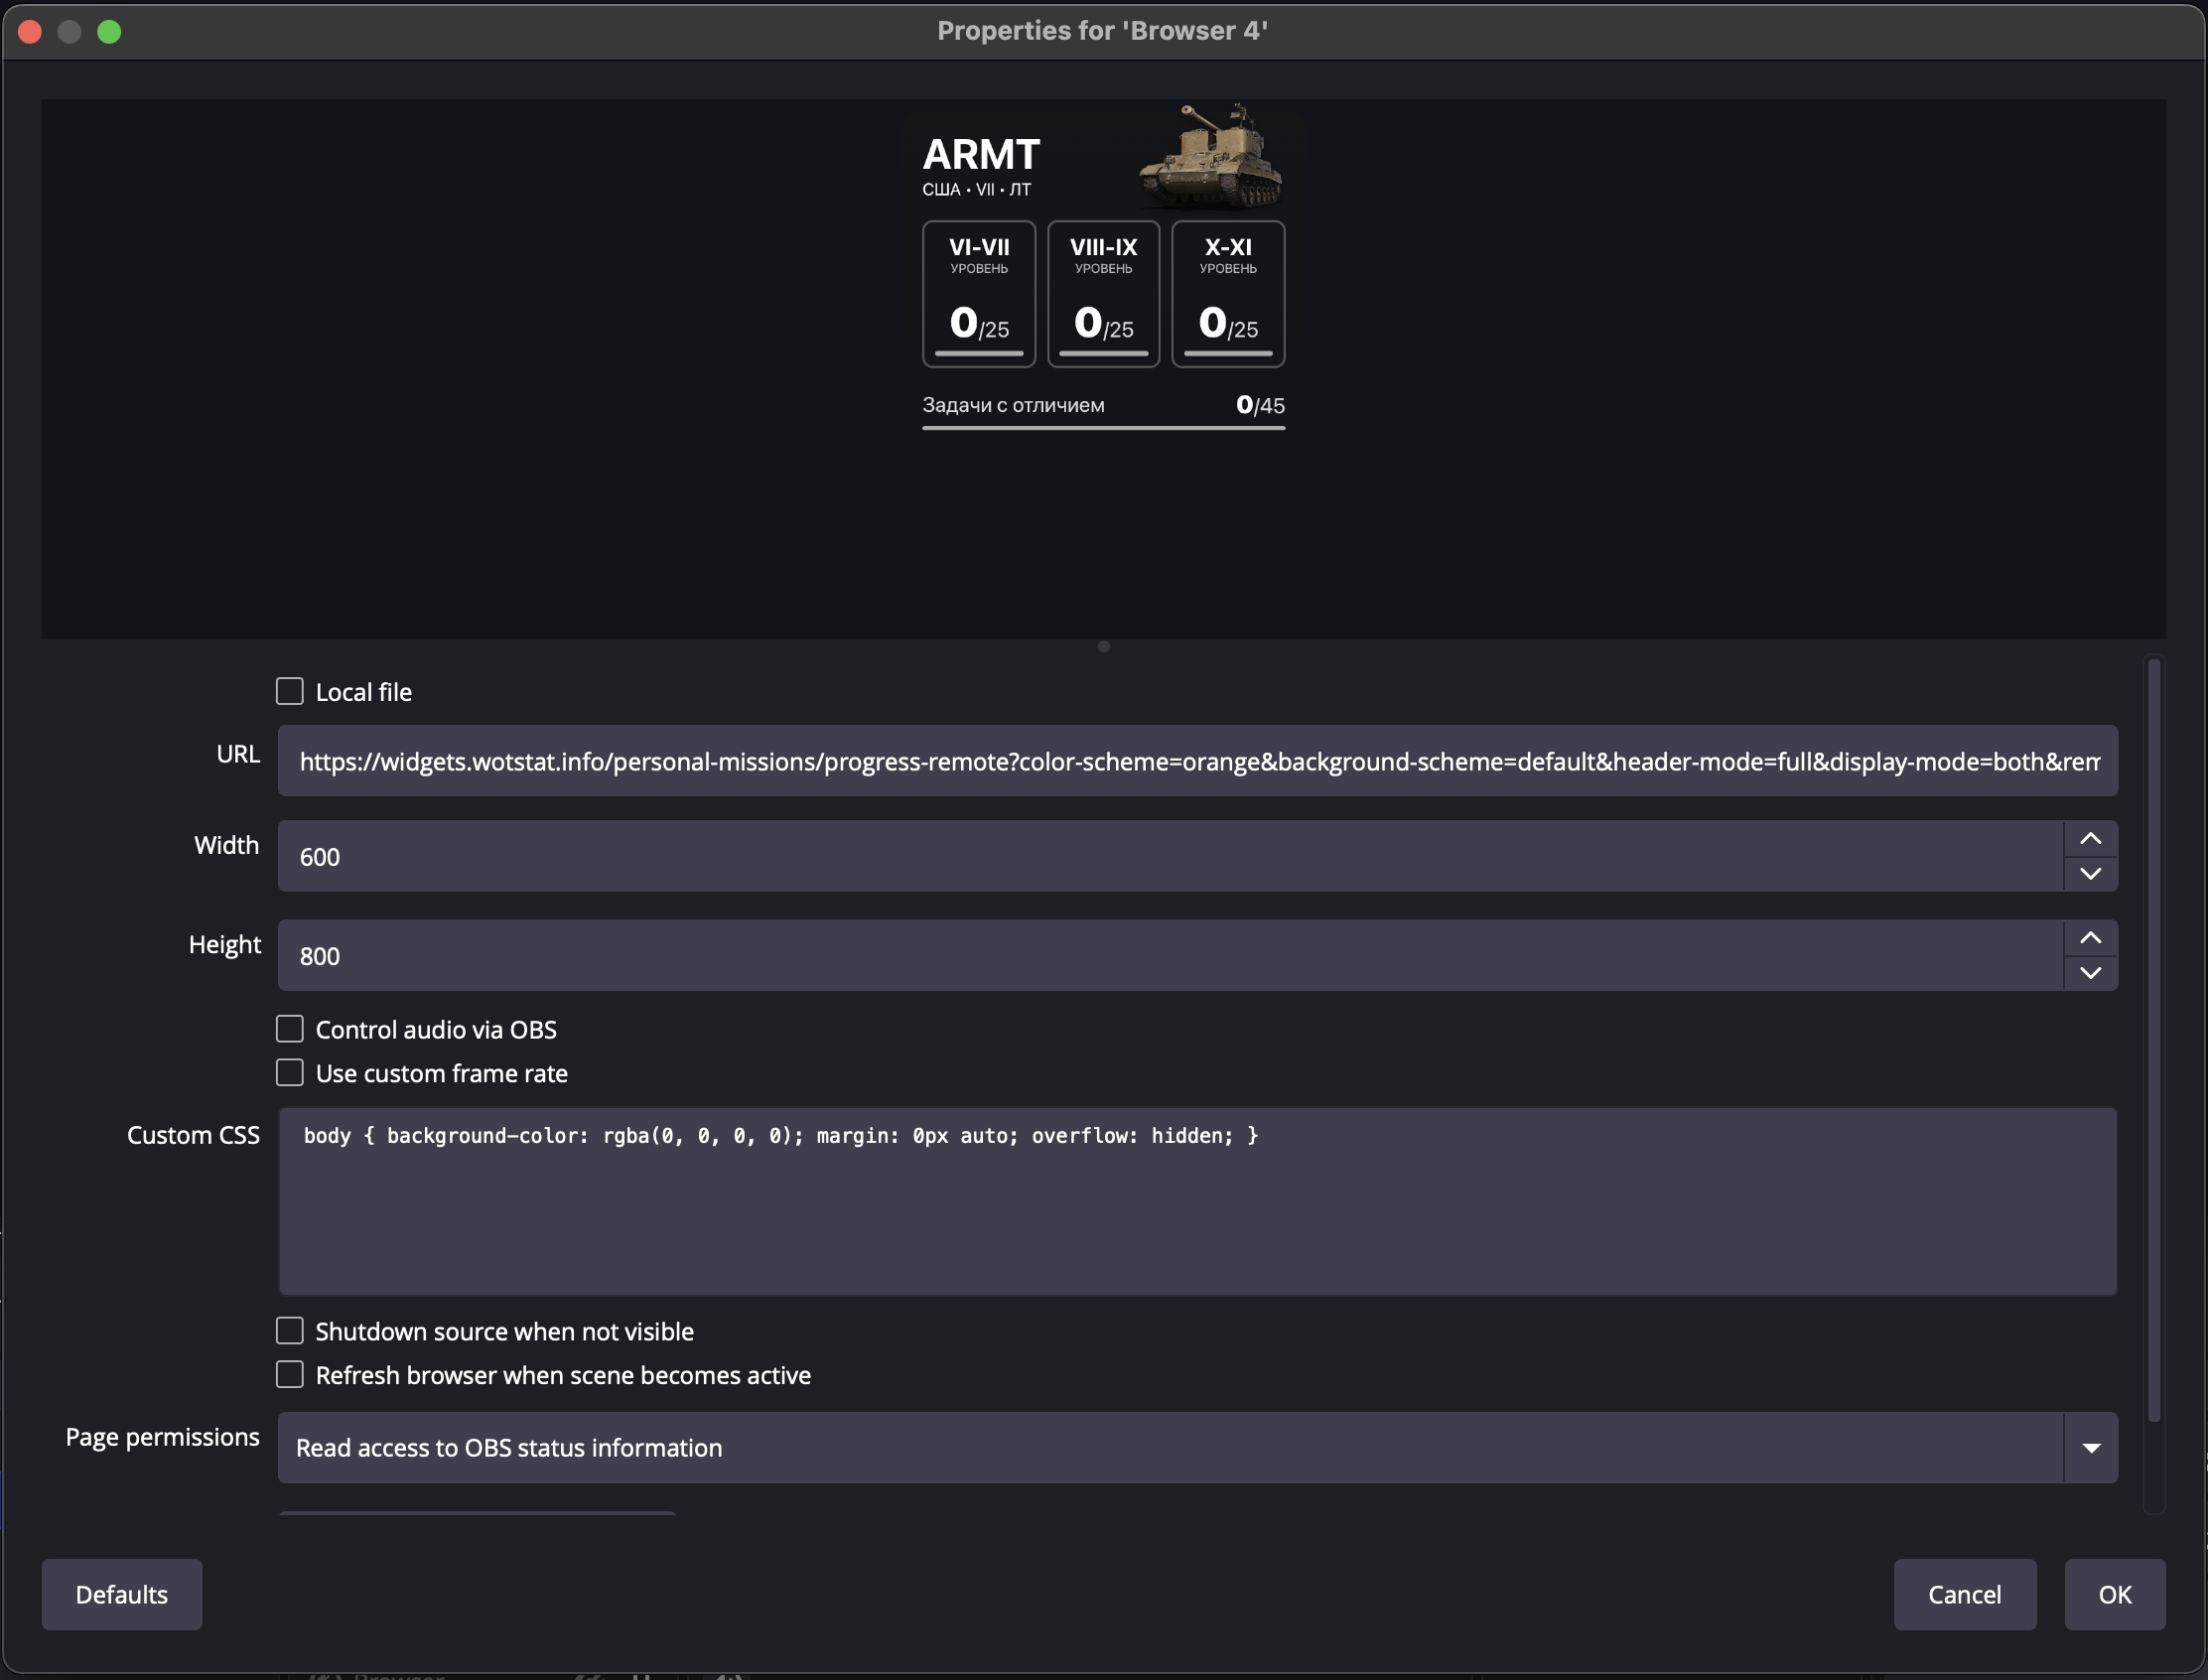2208x1680 pixels.
Task: Enable the Local file checkbox
Action: coord(289,691)
